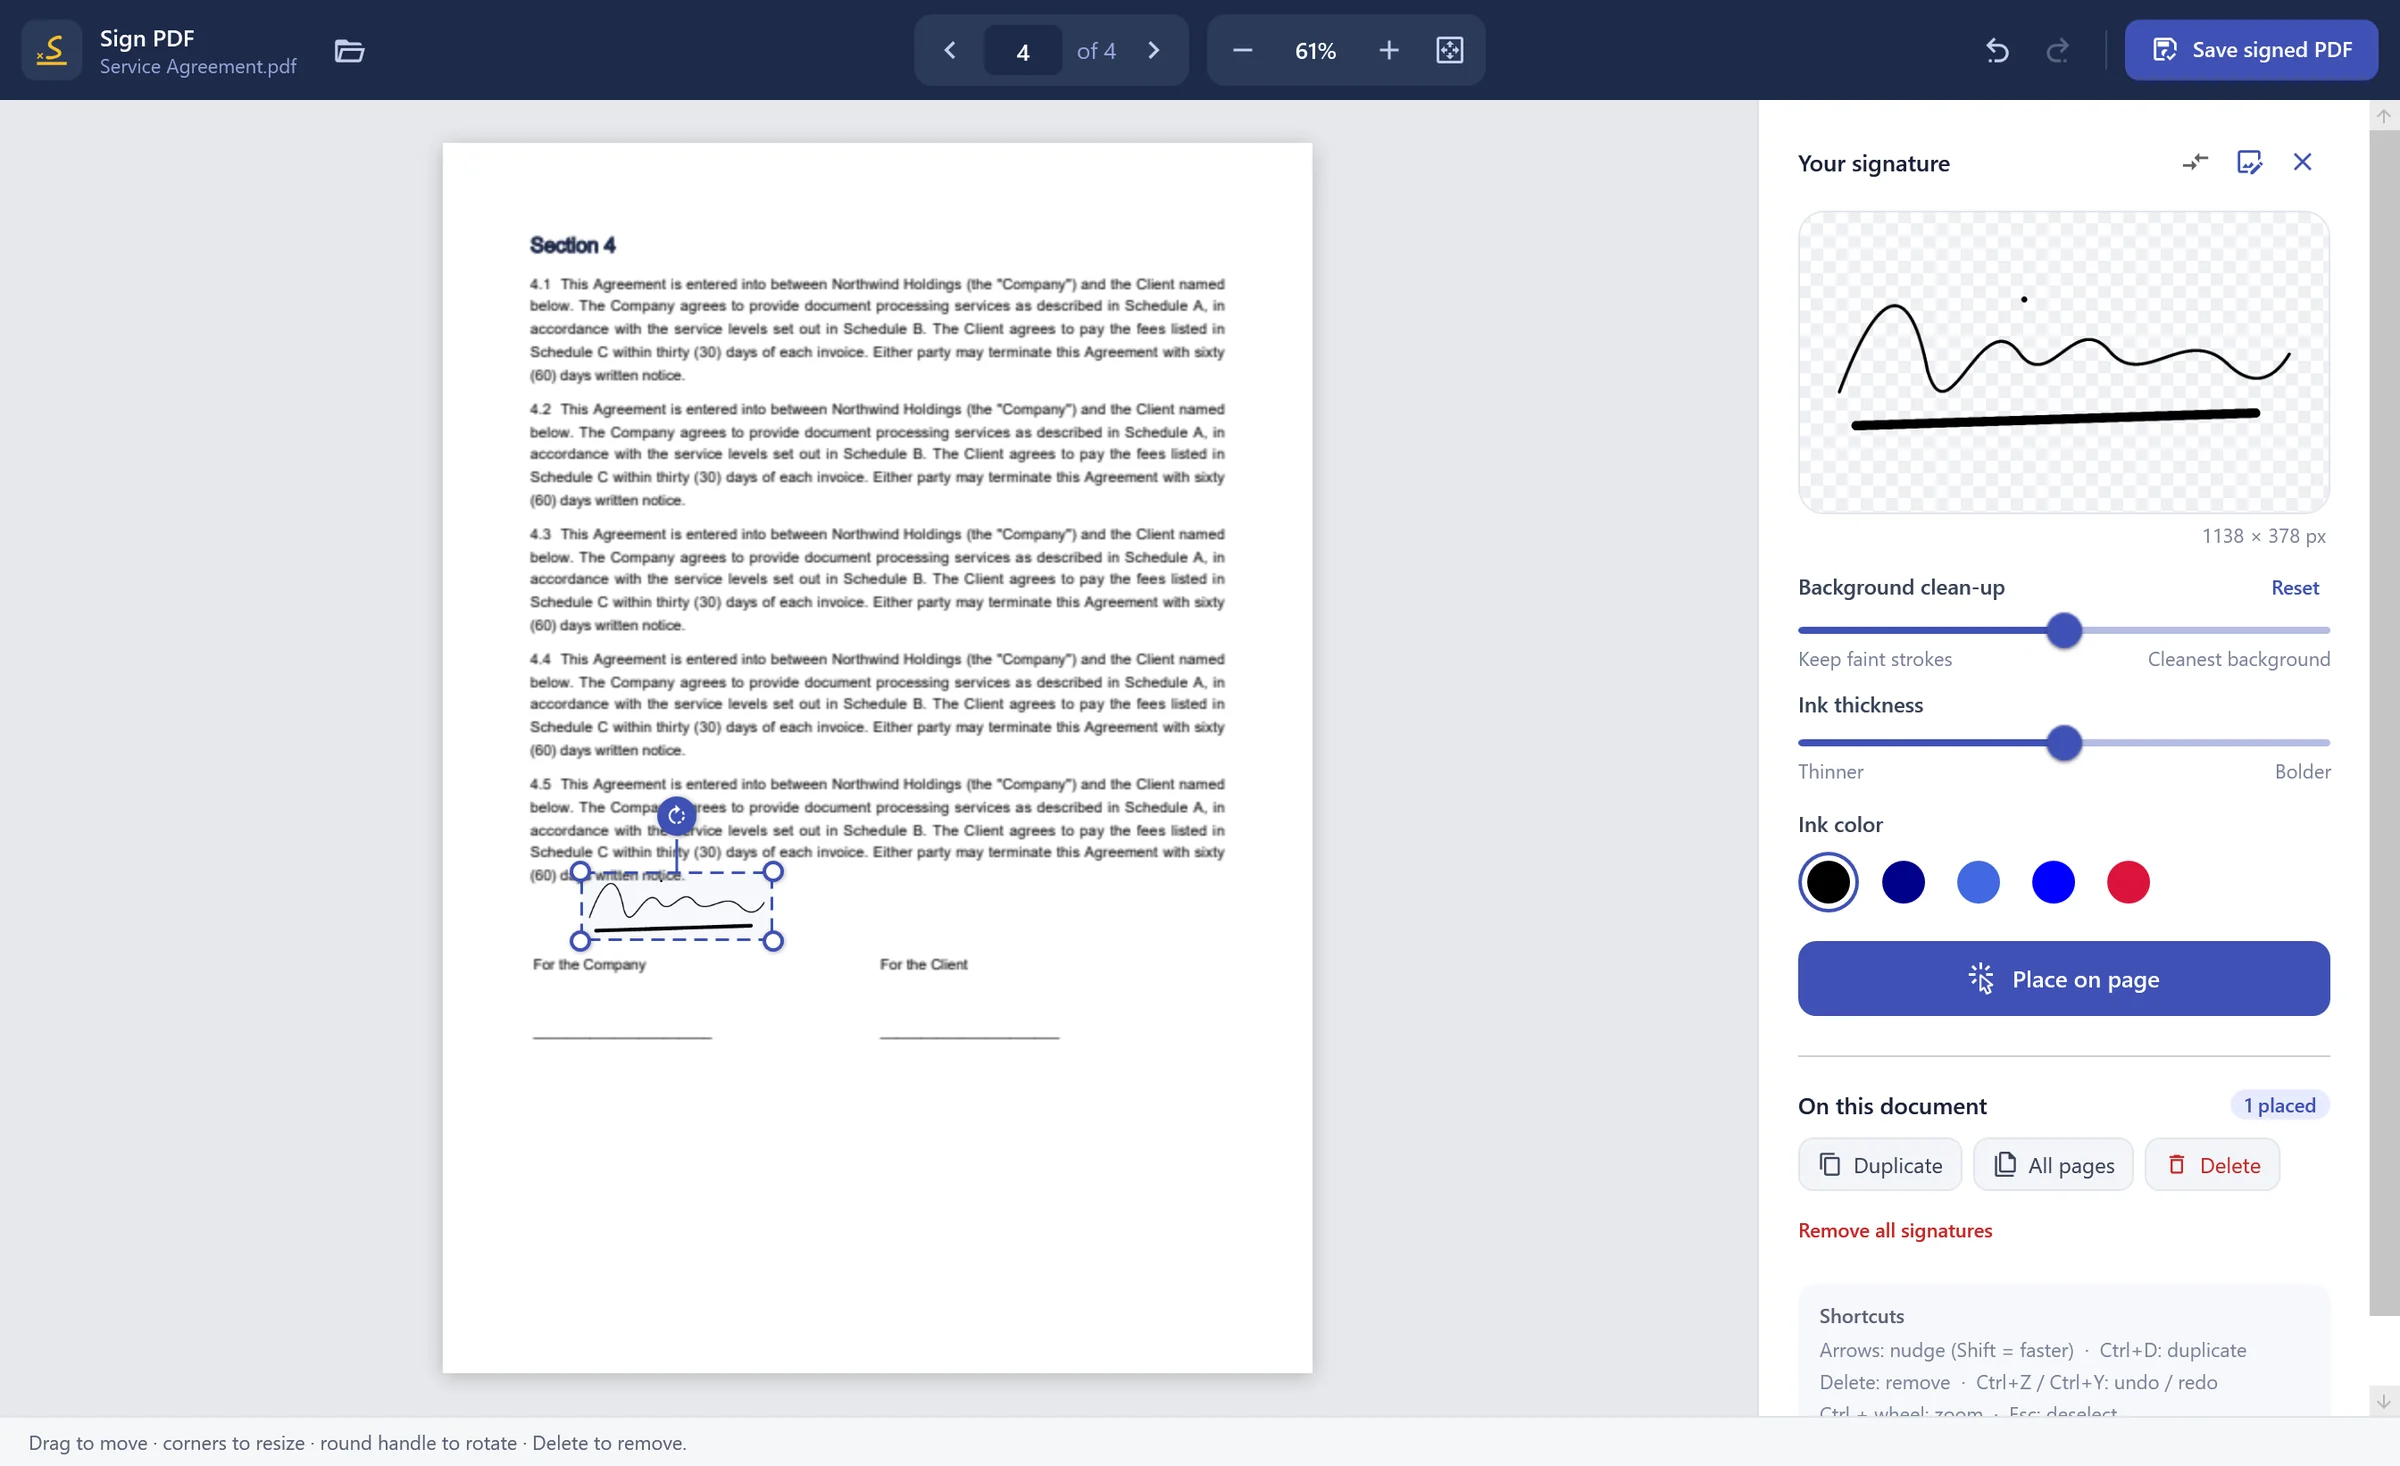Viewport: 2400px width, 1466px height.
Task: Click the For the Client label
Action: [923, 964]
